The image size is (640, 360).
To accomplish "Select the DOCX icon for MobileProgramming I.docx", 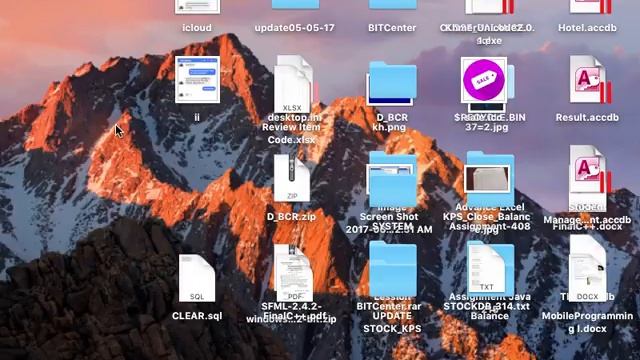I will coord(588,269).
